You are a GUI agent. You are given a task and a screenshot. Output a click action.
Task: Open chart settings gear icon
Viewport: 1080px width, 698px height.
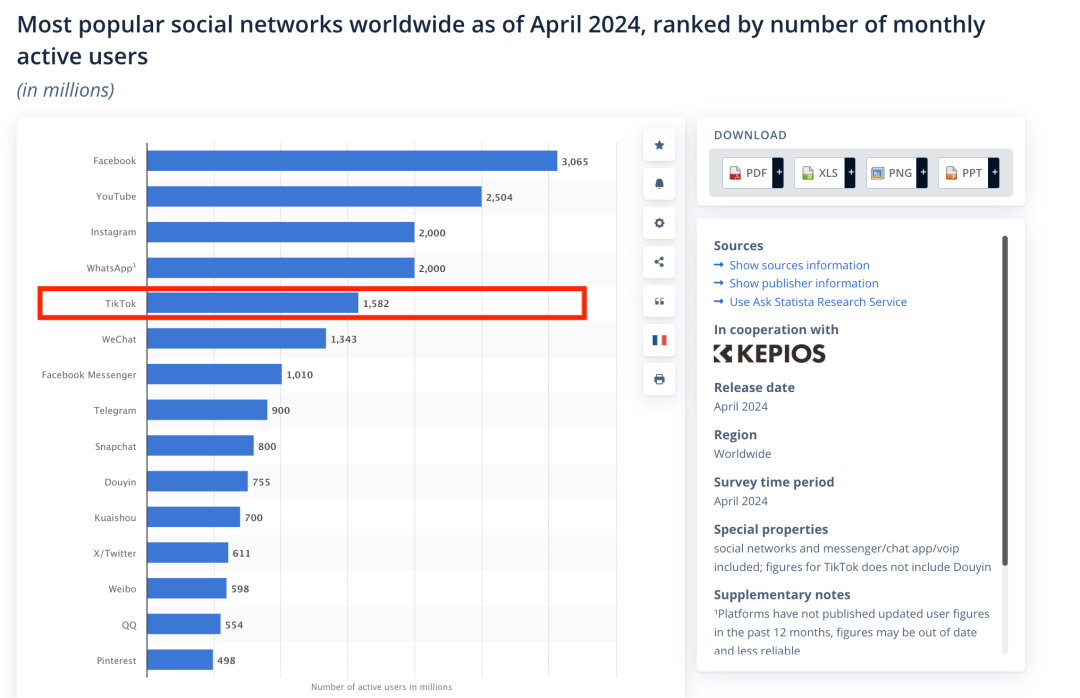click(x=659, y=223)
